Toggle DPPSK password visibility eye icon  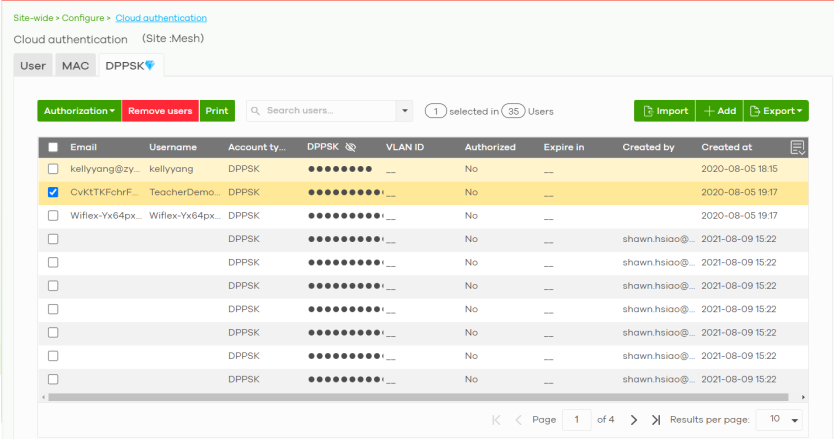point(350,147)
